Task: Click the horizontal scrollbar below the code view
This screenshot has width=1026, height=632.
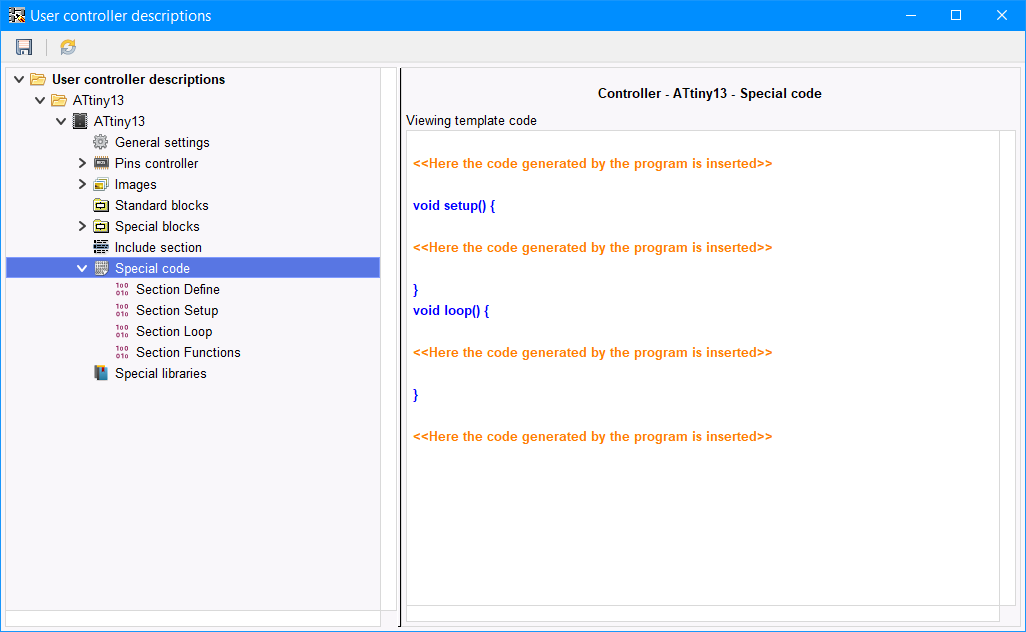Action: tap(703, 614)
